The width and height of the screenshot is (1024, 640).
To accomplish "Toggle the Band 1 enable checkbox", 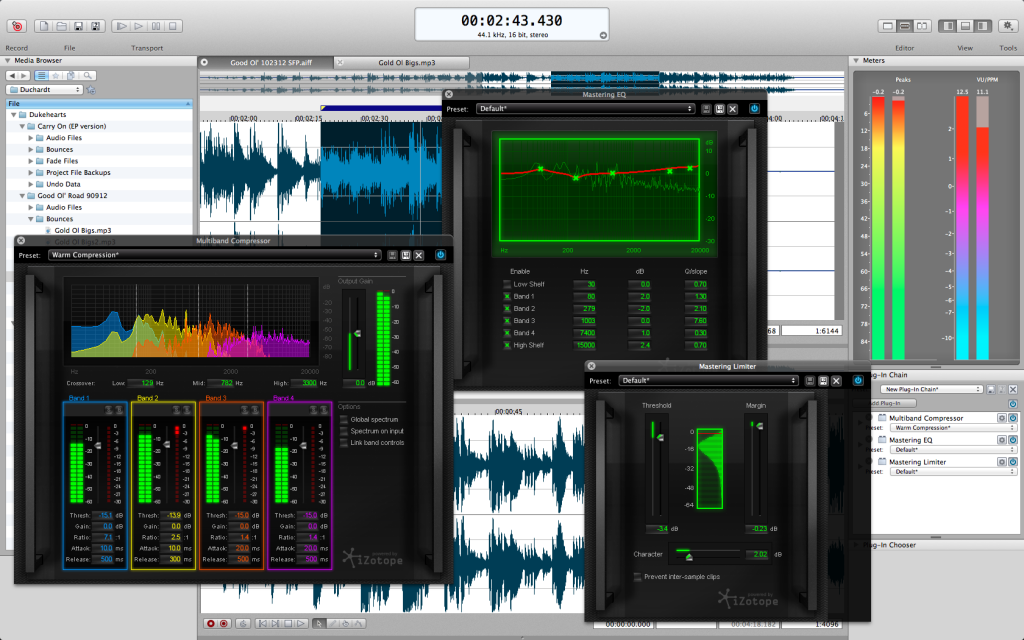I will (x=507, y=296).
